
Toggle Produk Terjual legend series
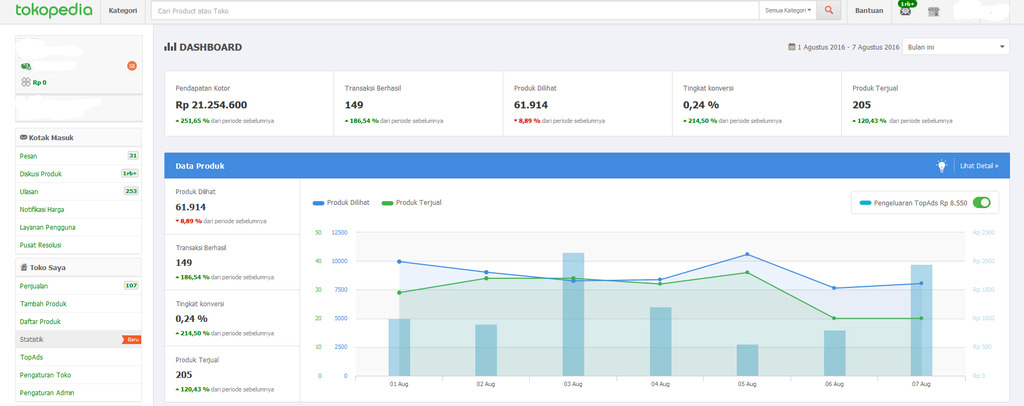pyautogui.click(x=411, y=203)
